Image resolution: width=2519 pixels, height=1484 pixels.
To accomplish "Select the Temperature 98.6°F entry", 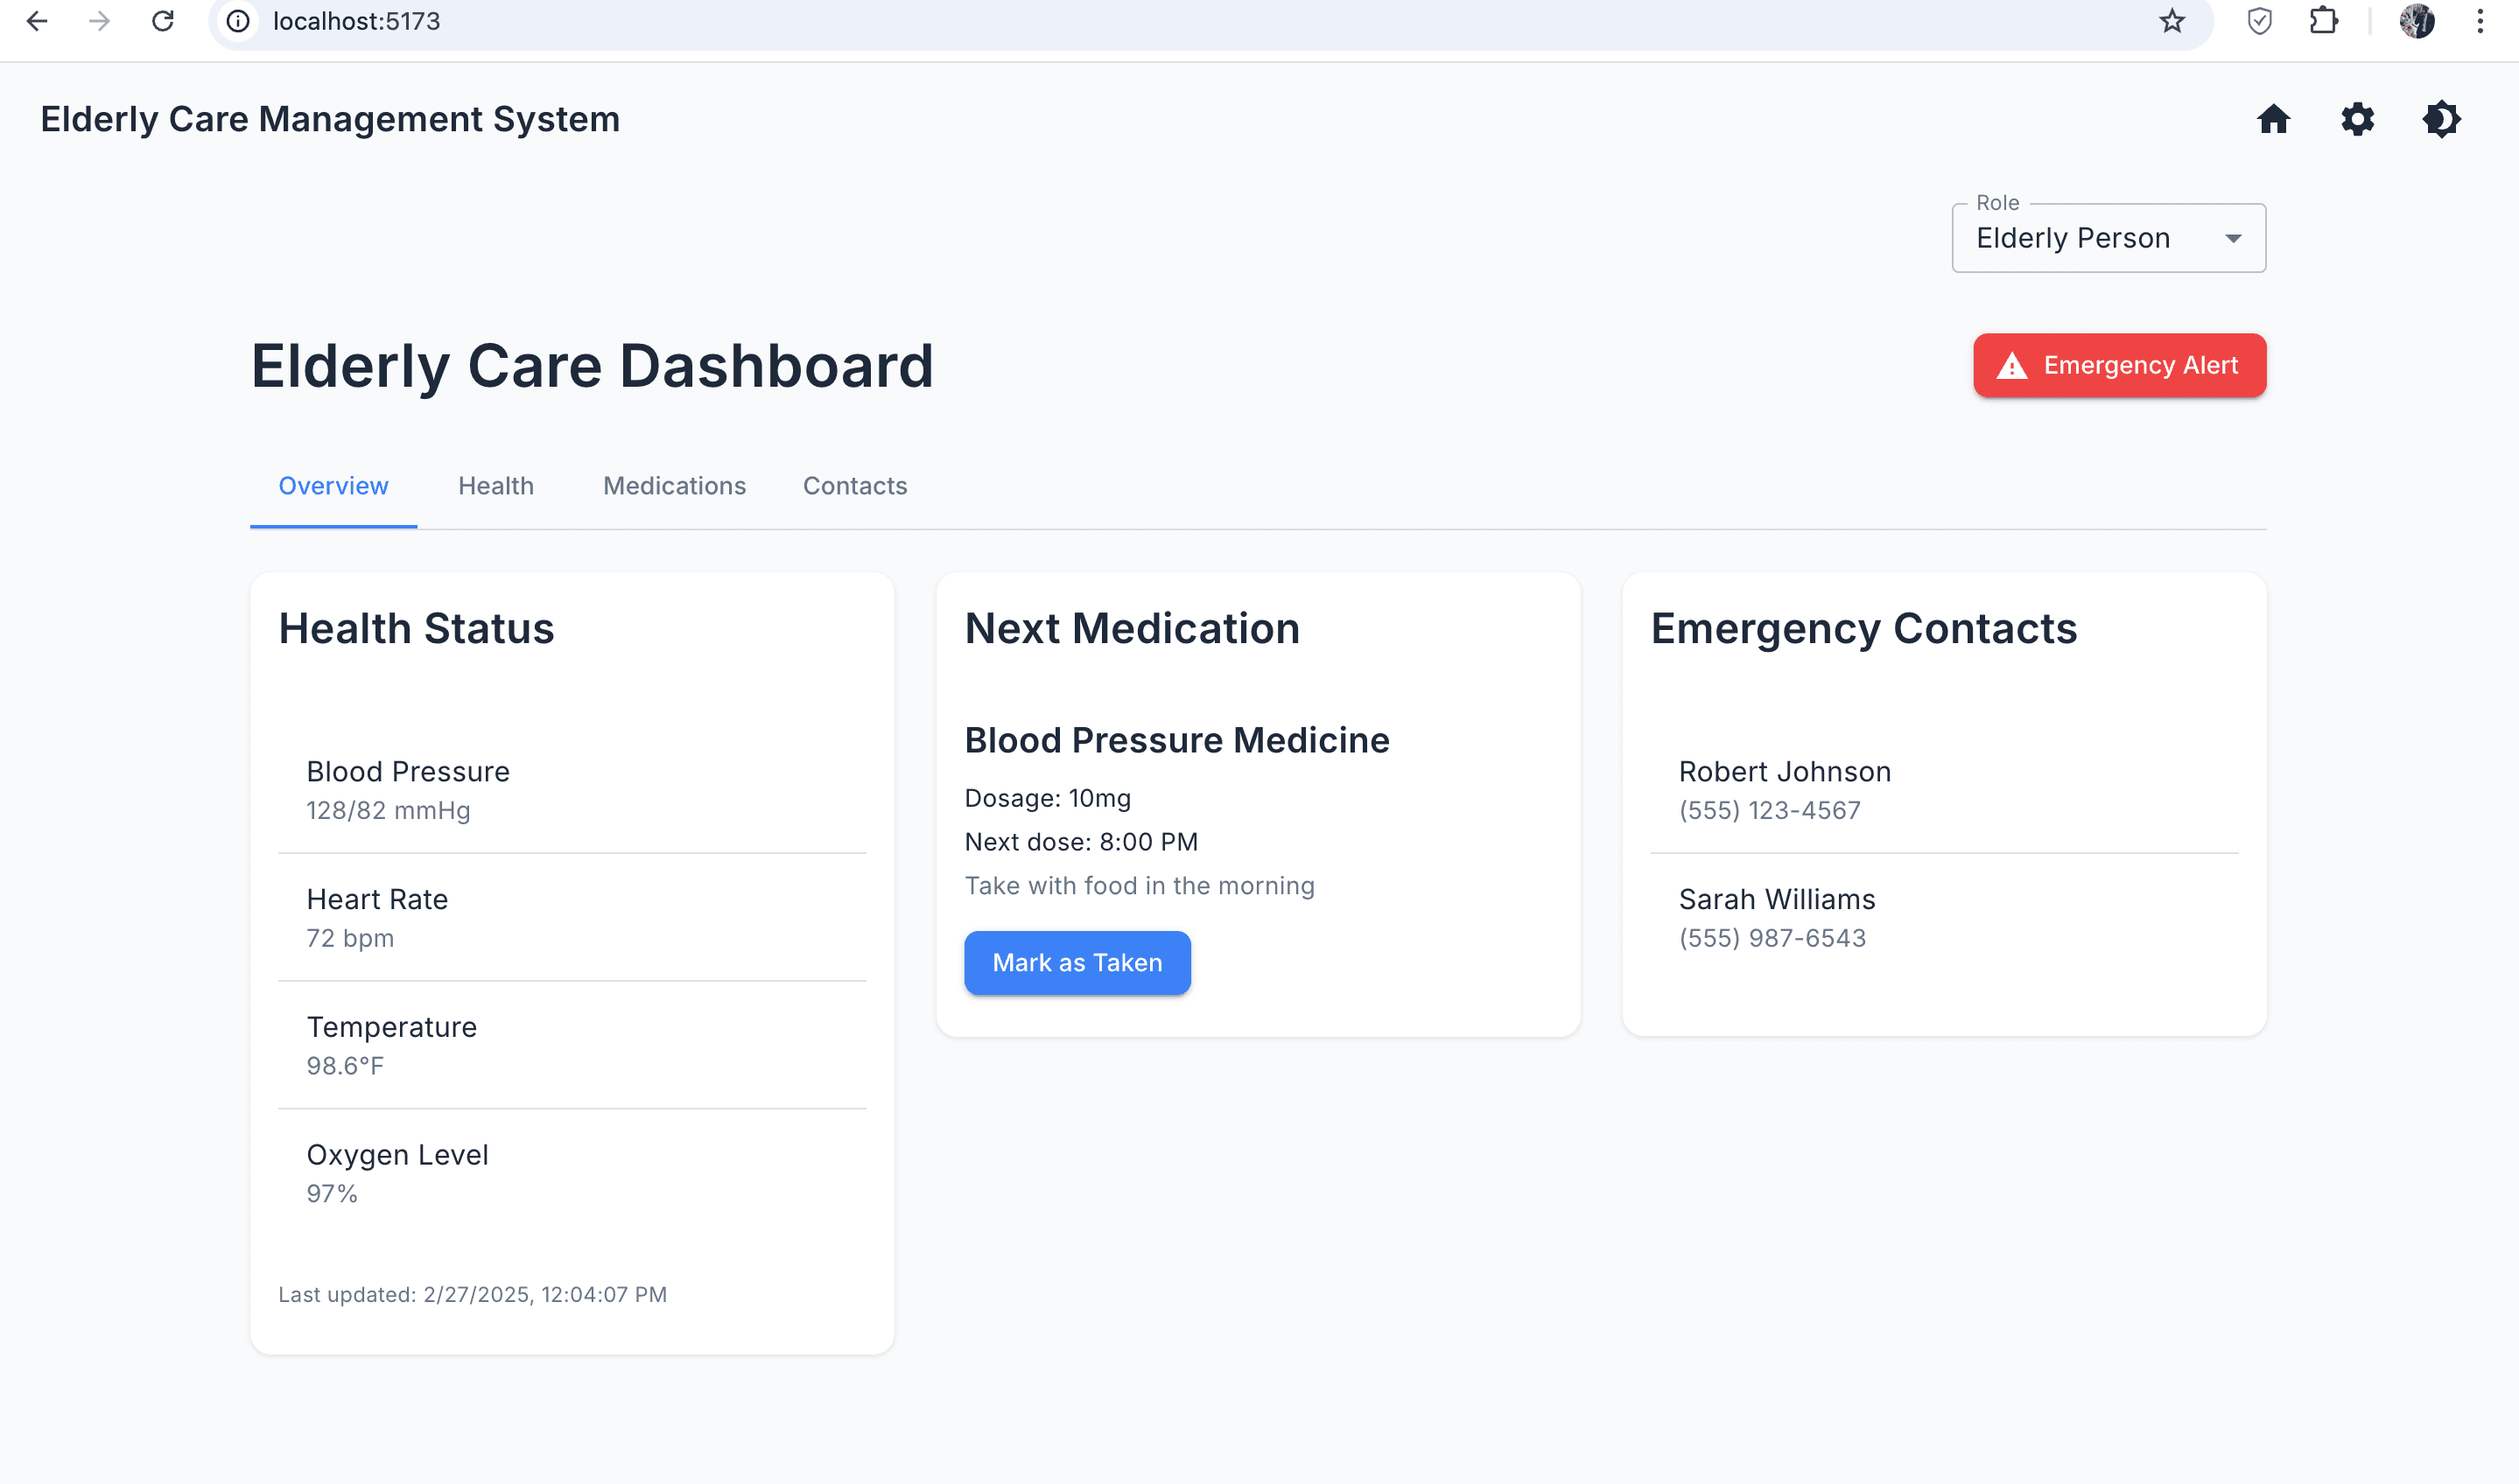I will coord(572,1045).
